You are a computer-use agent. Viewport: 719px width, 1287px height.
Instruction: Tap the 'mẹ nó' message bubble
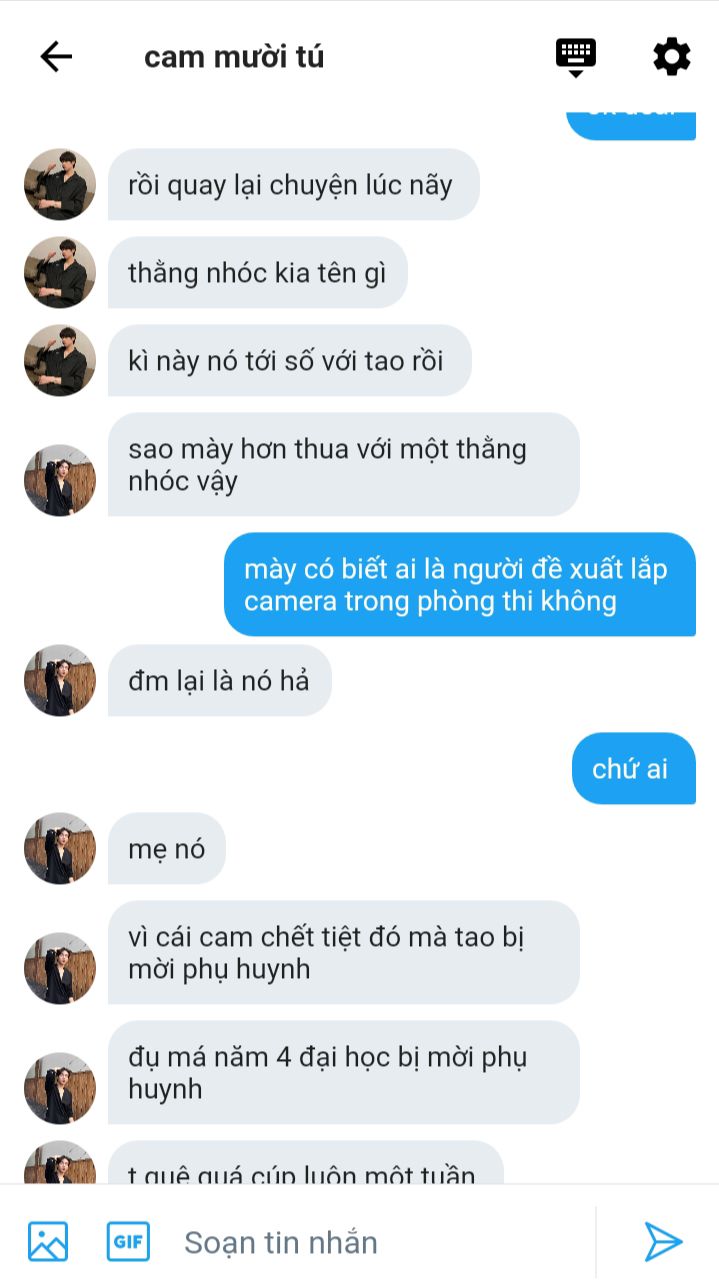point(167,848)
